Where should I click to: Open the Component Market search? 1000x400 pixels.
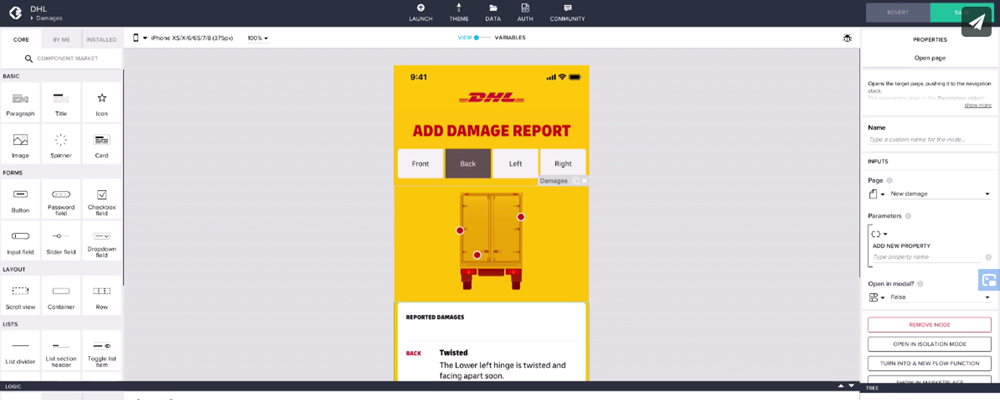(61, 59)
